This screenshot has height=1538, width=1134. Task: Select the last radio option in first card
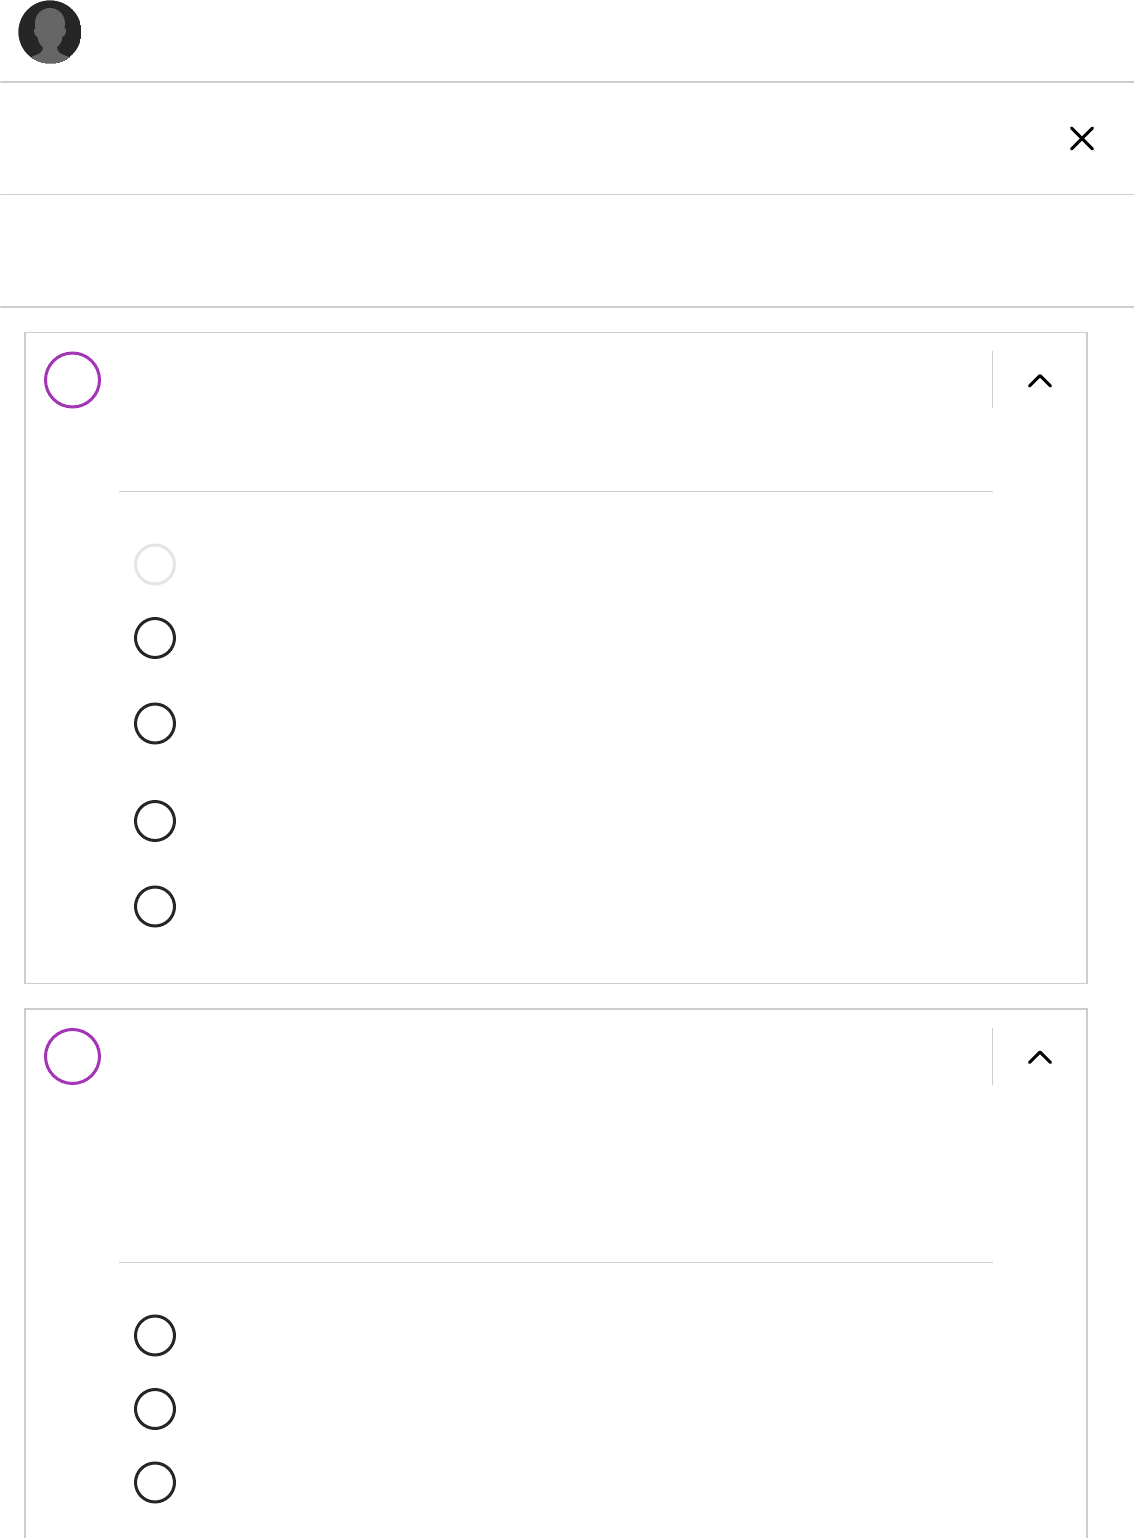[x=155, y=907]
